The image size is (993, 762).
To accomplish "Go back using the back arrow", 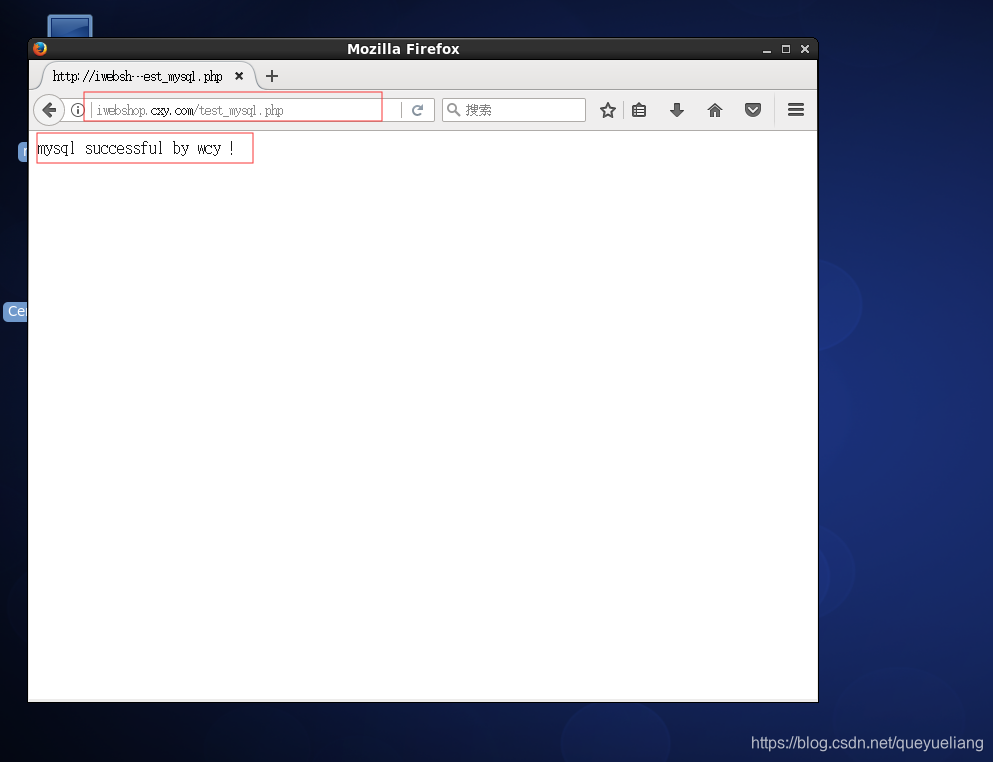I will (x=49, y=110).
